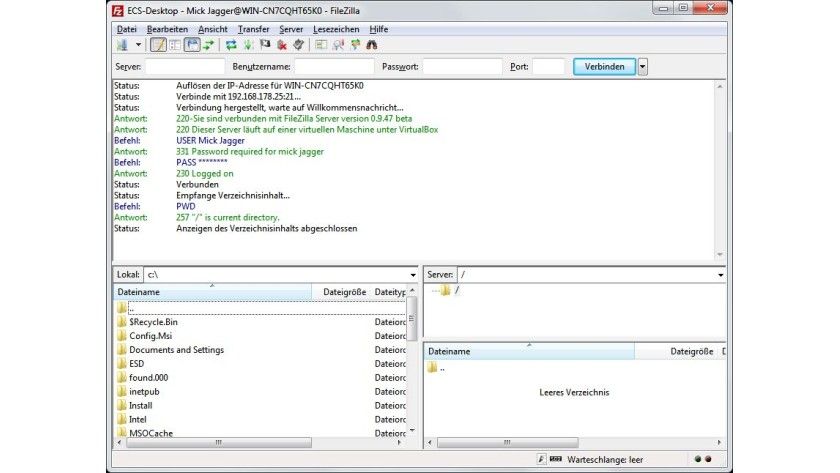
Task: Click the local file list horizontal scrollbar
Action: 219,442
